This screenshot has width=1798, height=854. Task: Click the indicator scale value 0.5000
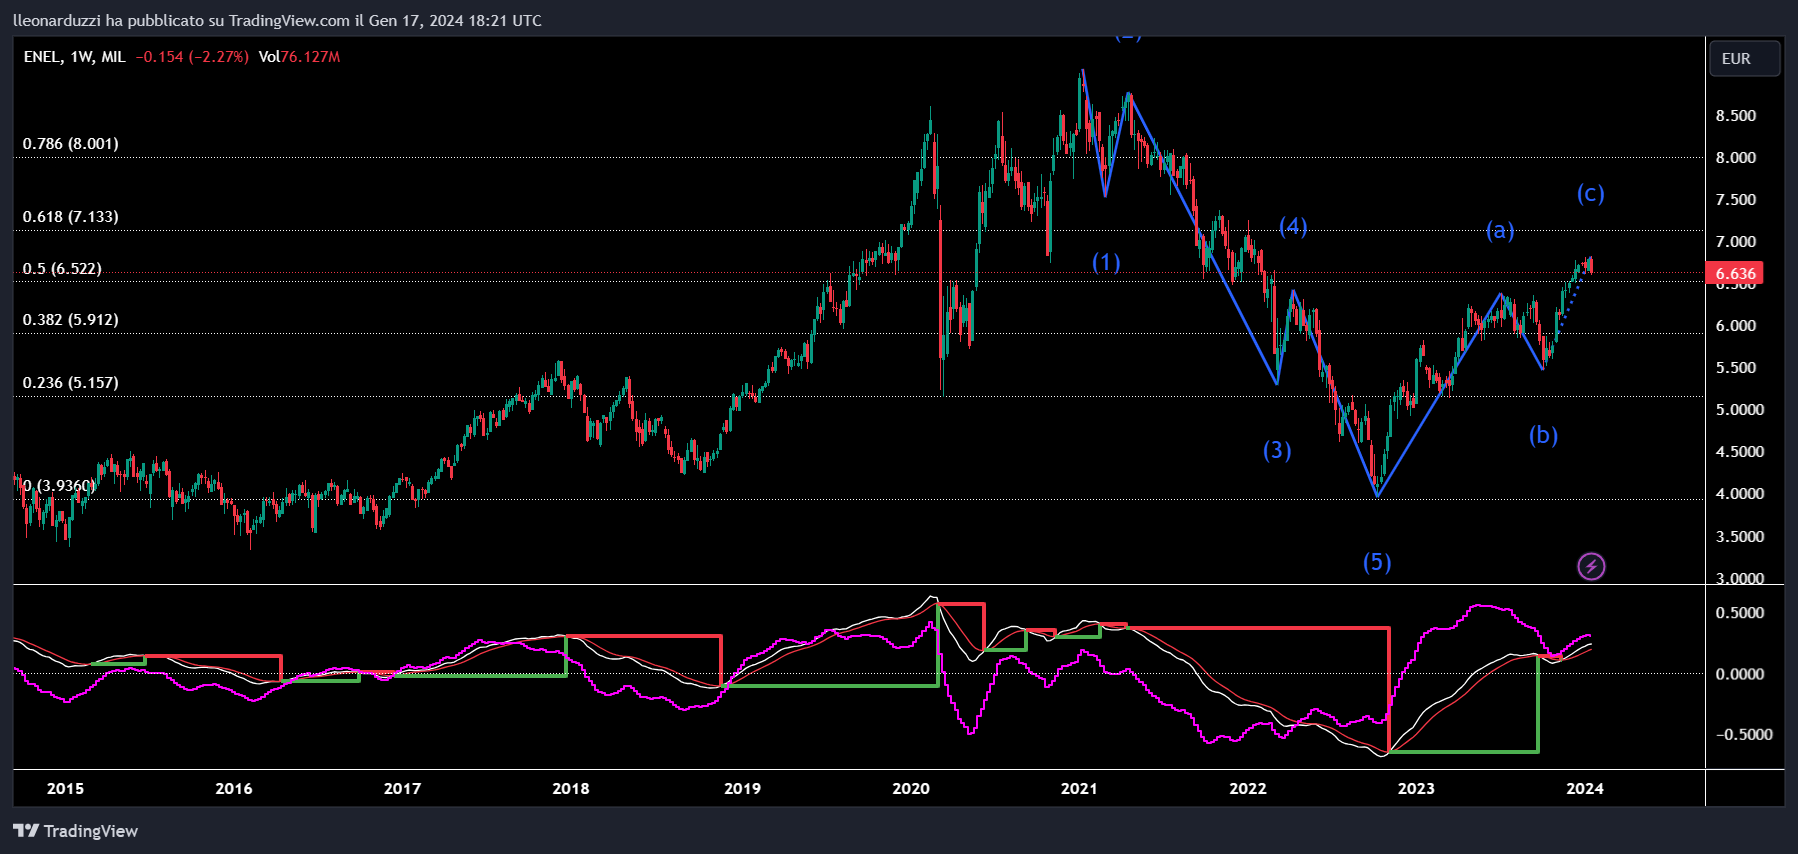point(1740,613)
